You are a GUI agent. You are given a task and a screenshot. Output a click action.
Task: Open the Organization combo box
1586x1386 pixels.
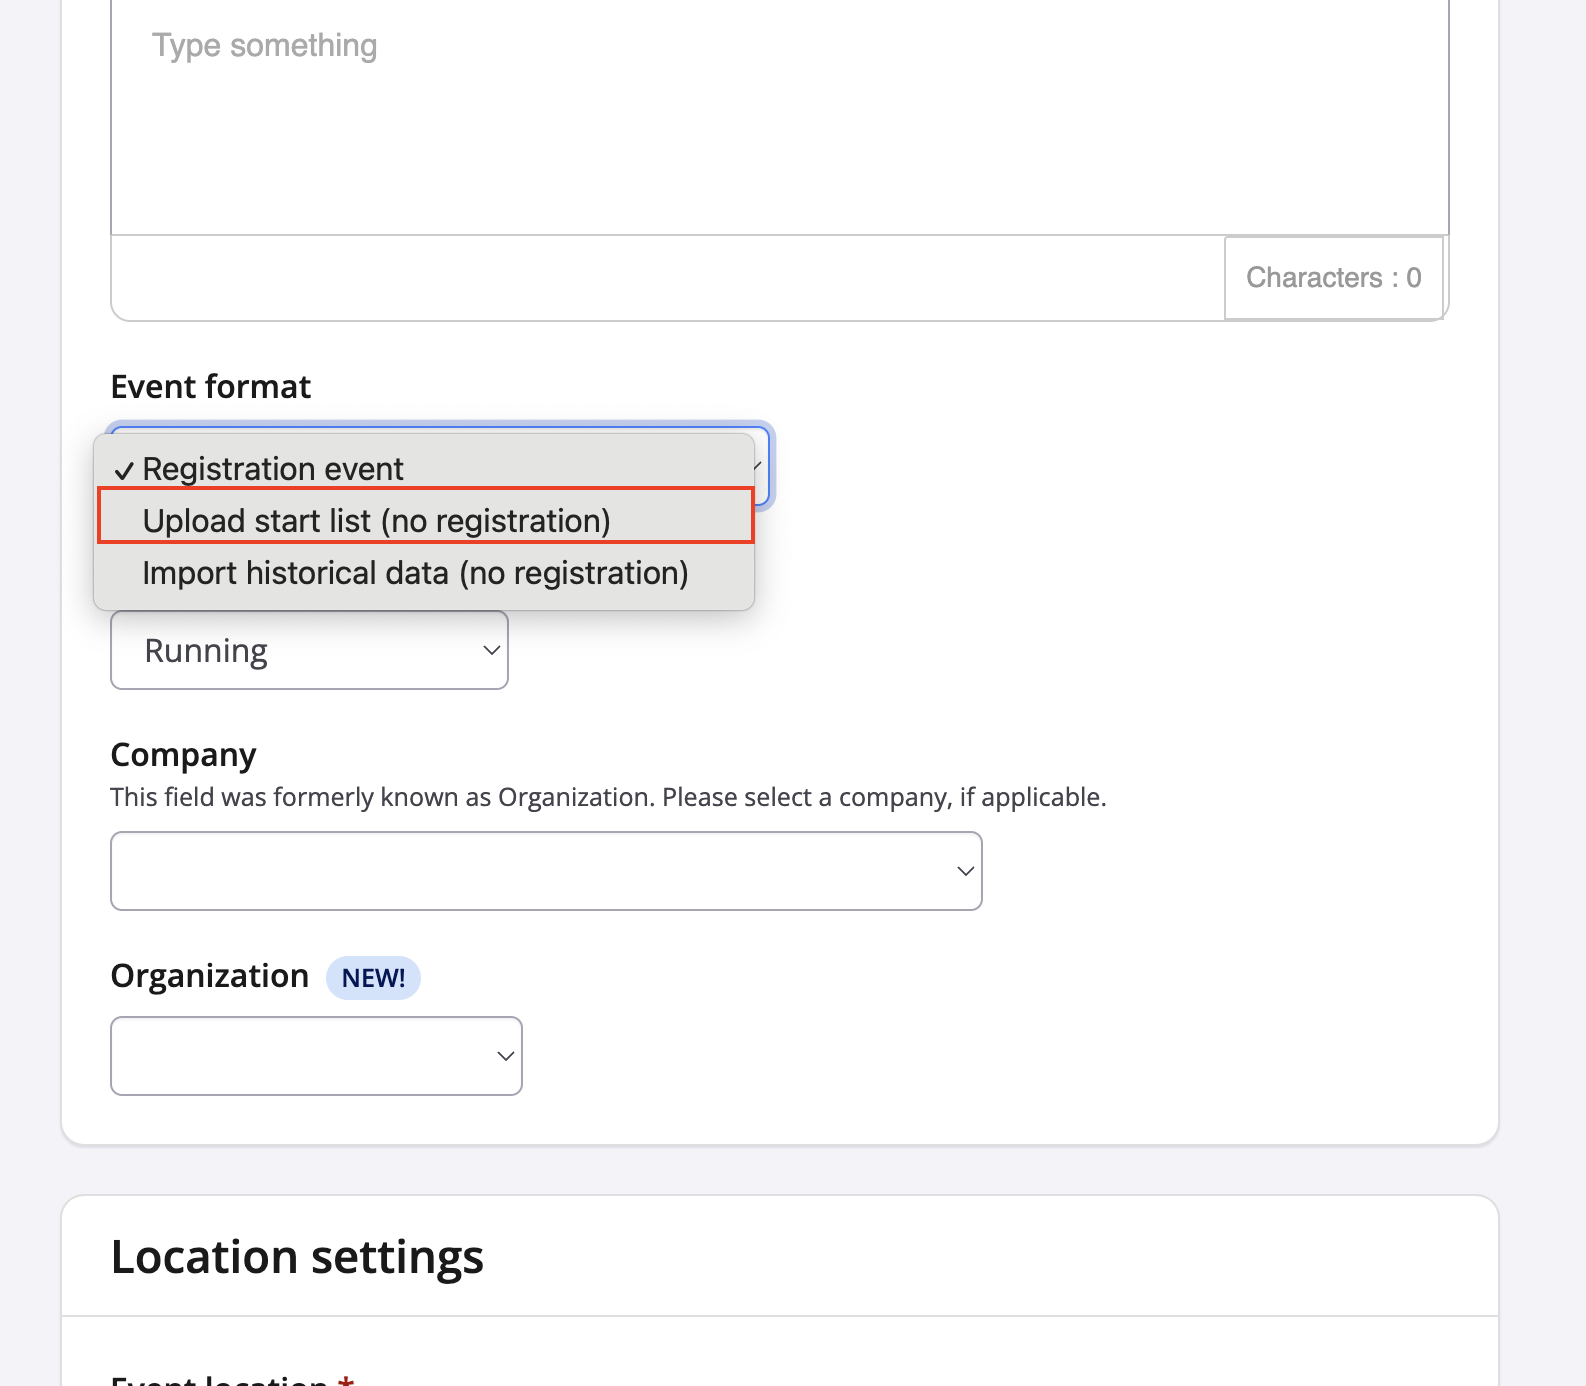[315, 1056]
